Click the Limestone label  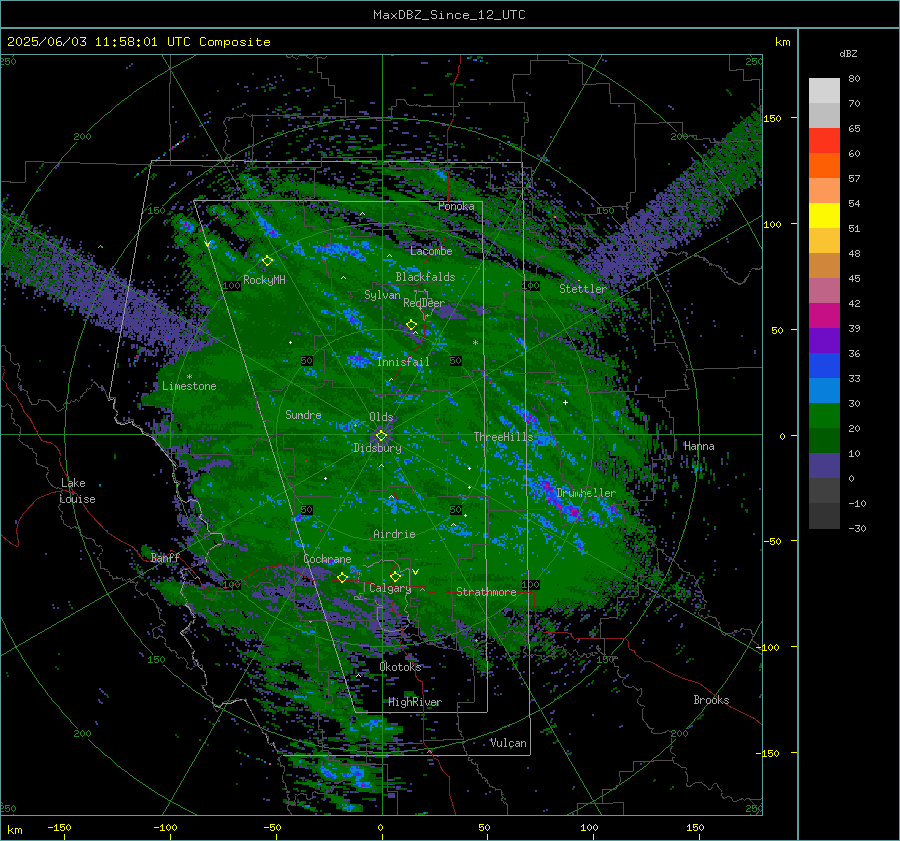189,386
